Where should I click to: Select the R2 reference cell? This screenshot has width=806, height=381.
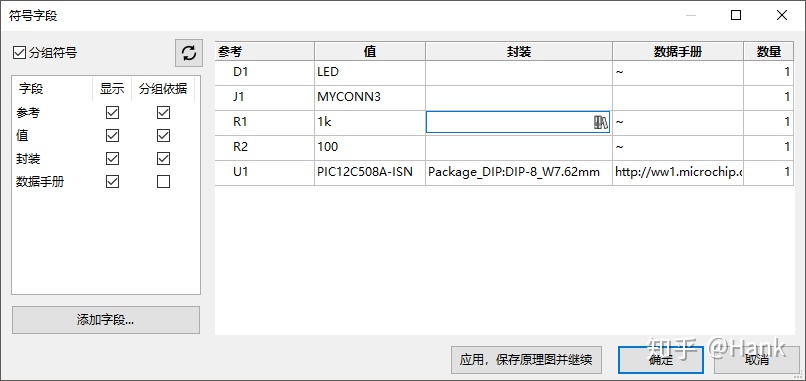pos(265,147)
